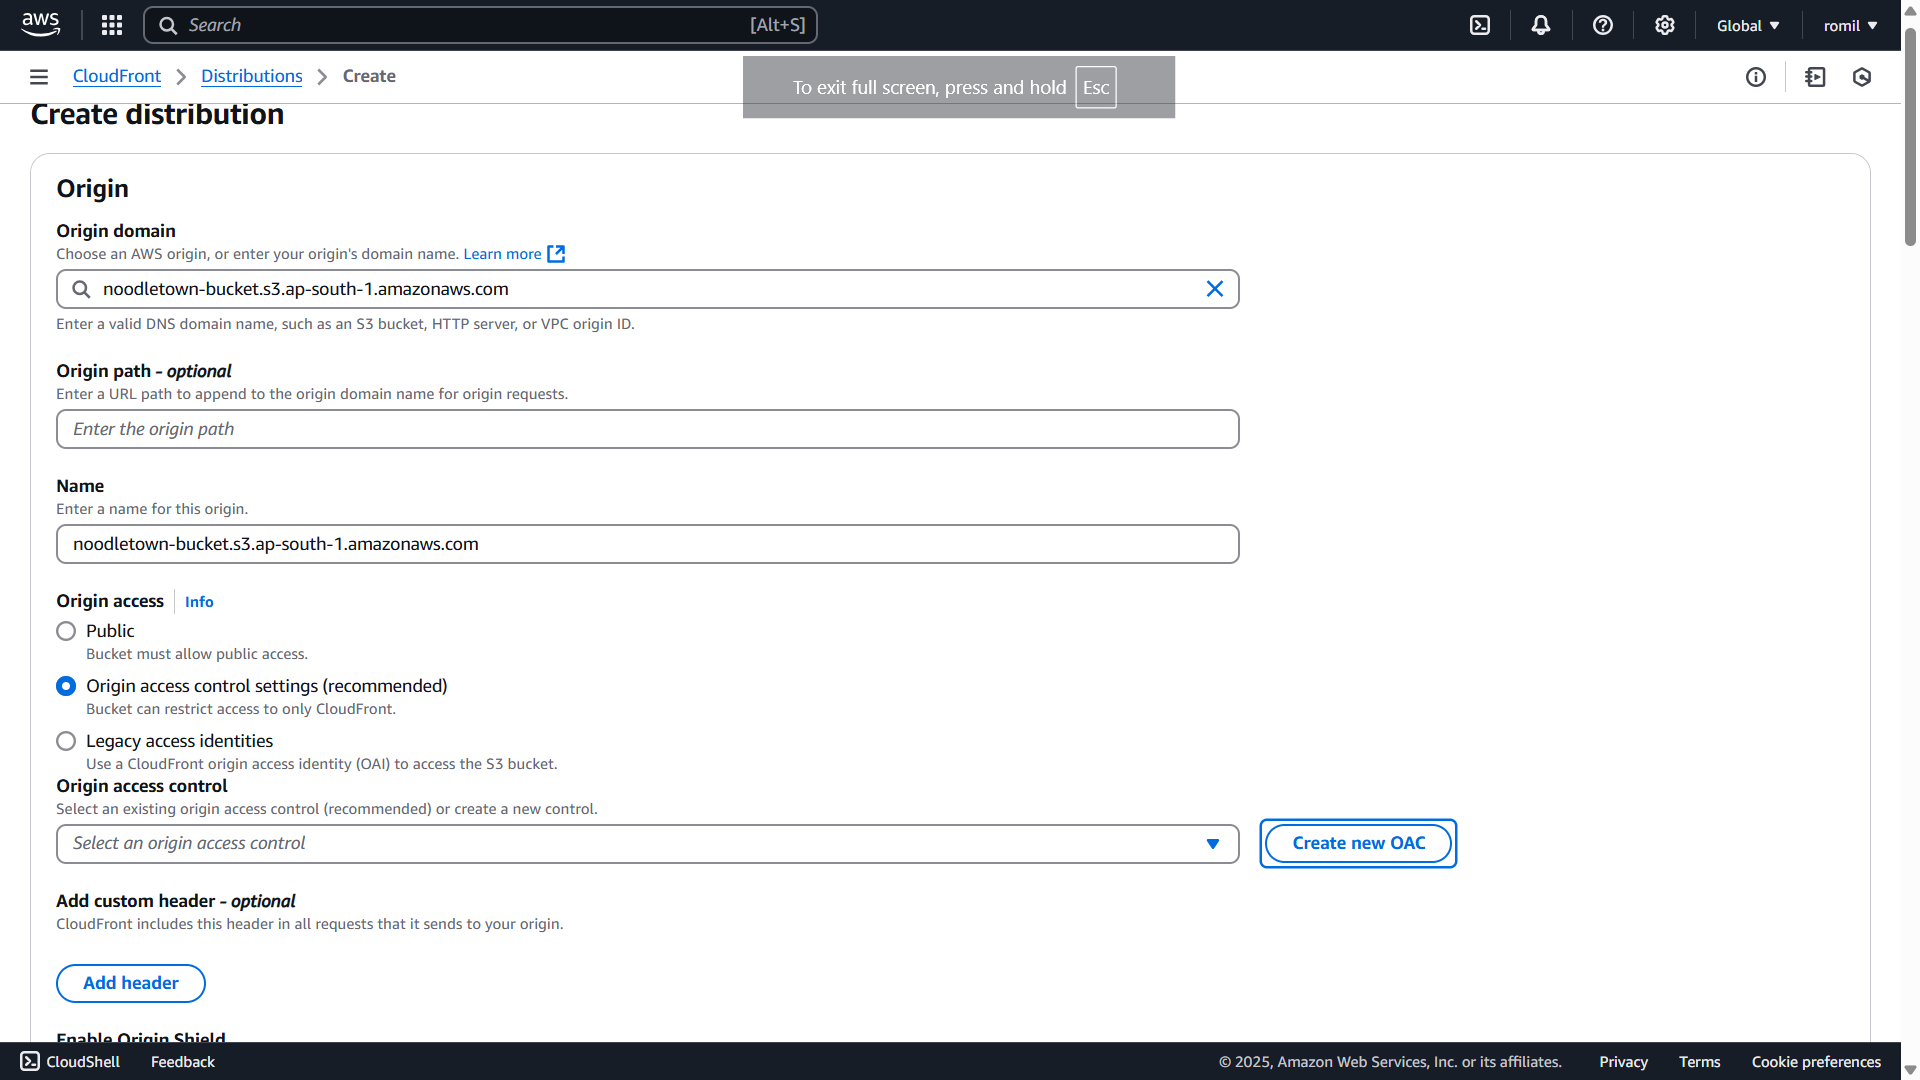Screen dimensions: 1920x1080
Task: Select Legacy access identities option
Action: click(66, 741)
